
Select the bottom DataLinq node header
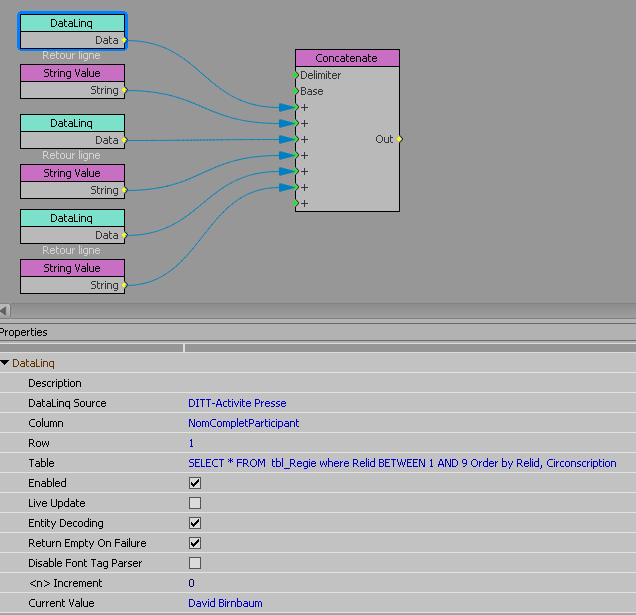click(72, 218)
